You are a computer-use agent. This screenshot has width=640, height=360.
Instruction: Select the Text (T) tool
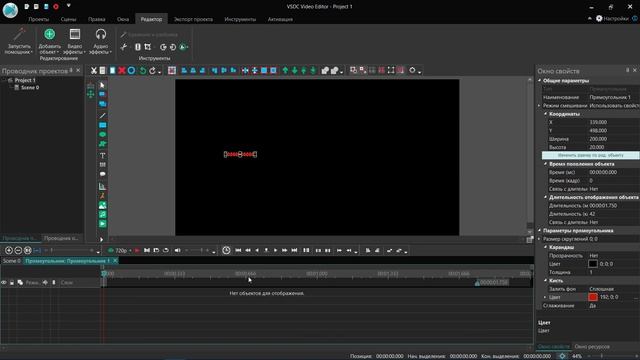click(x=102, y=156)
